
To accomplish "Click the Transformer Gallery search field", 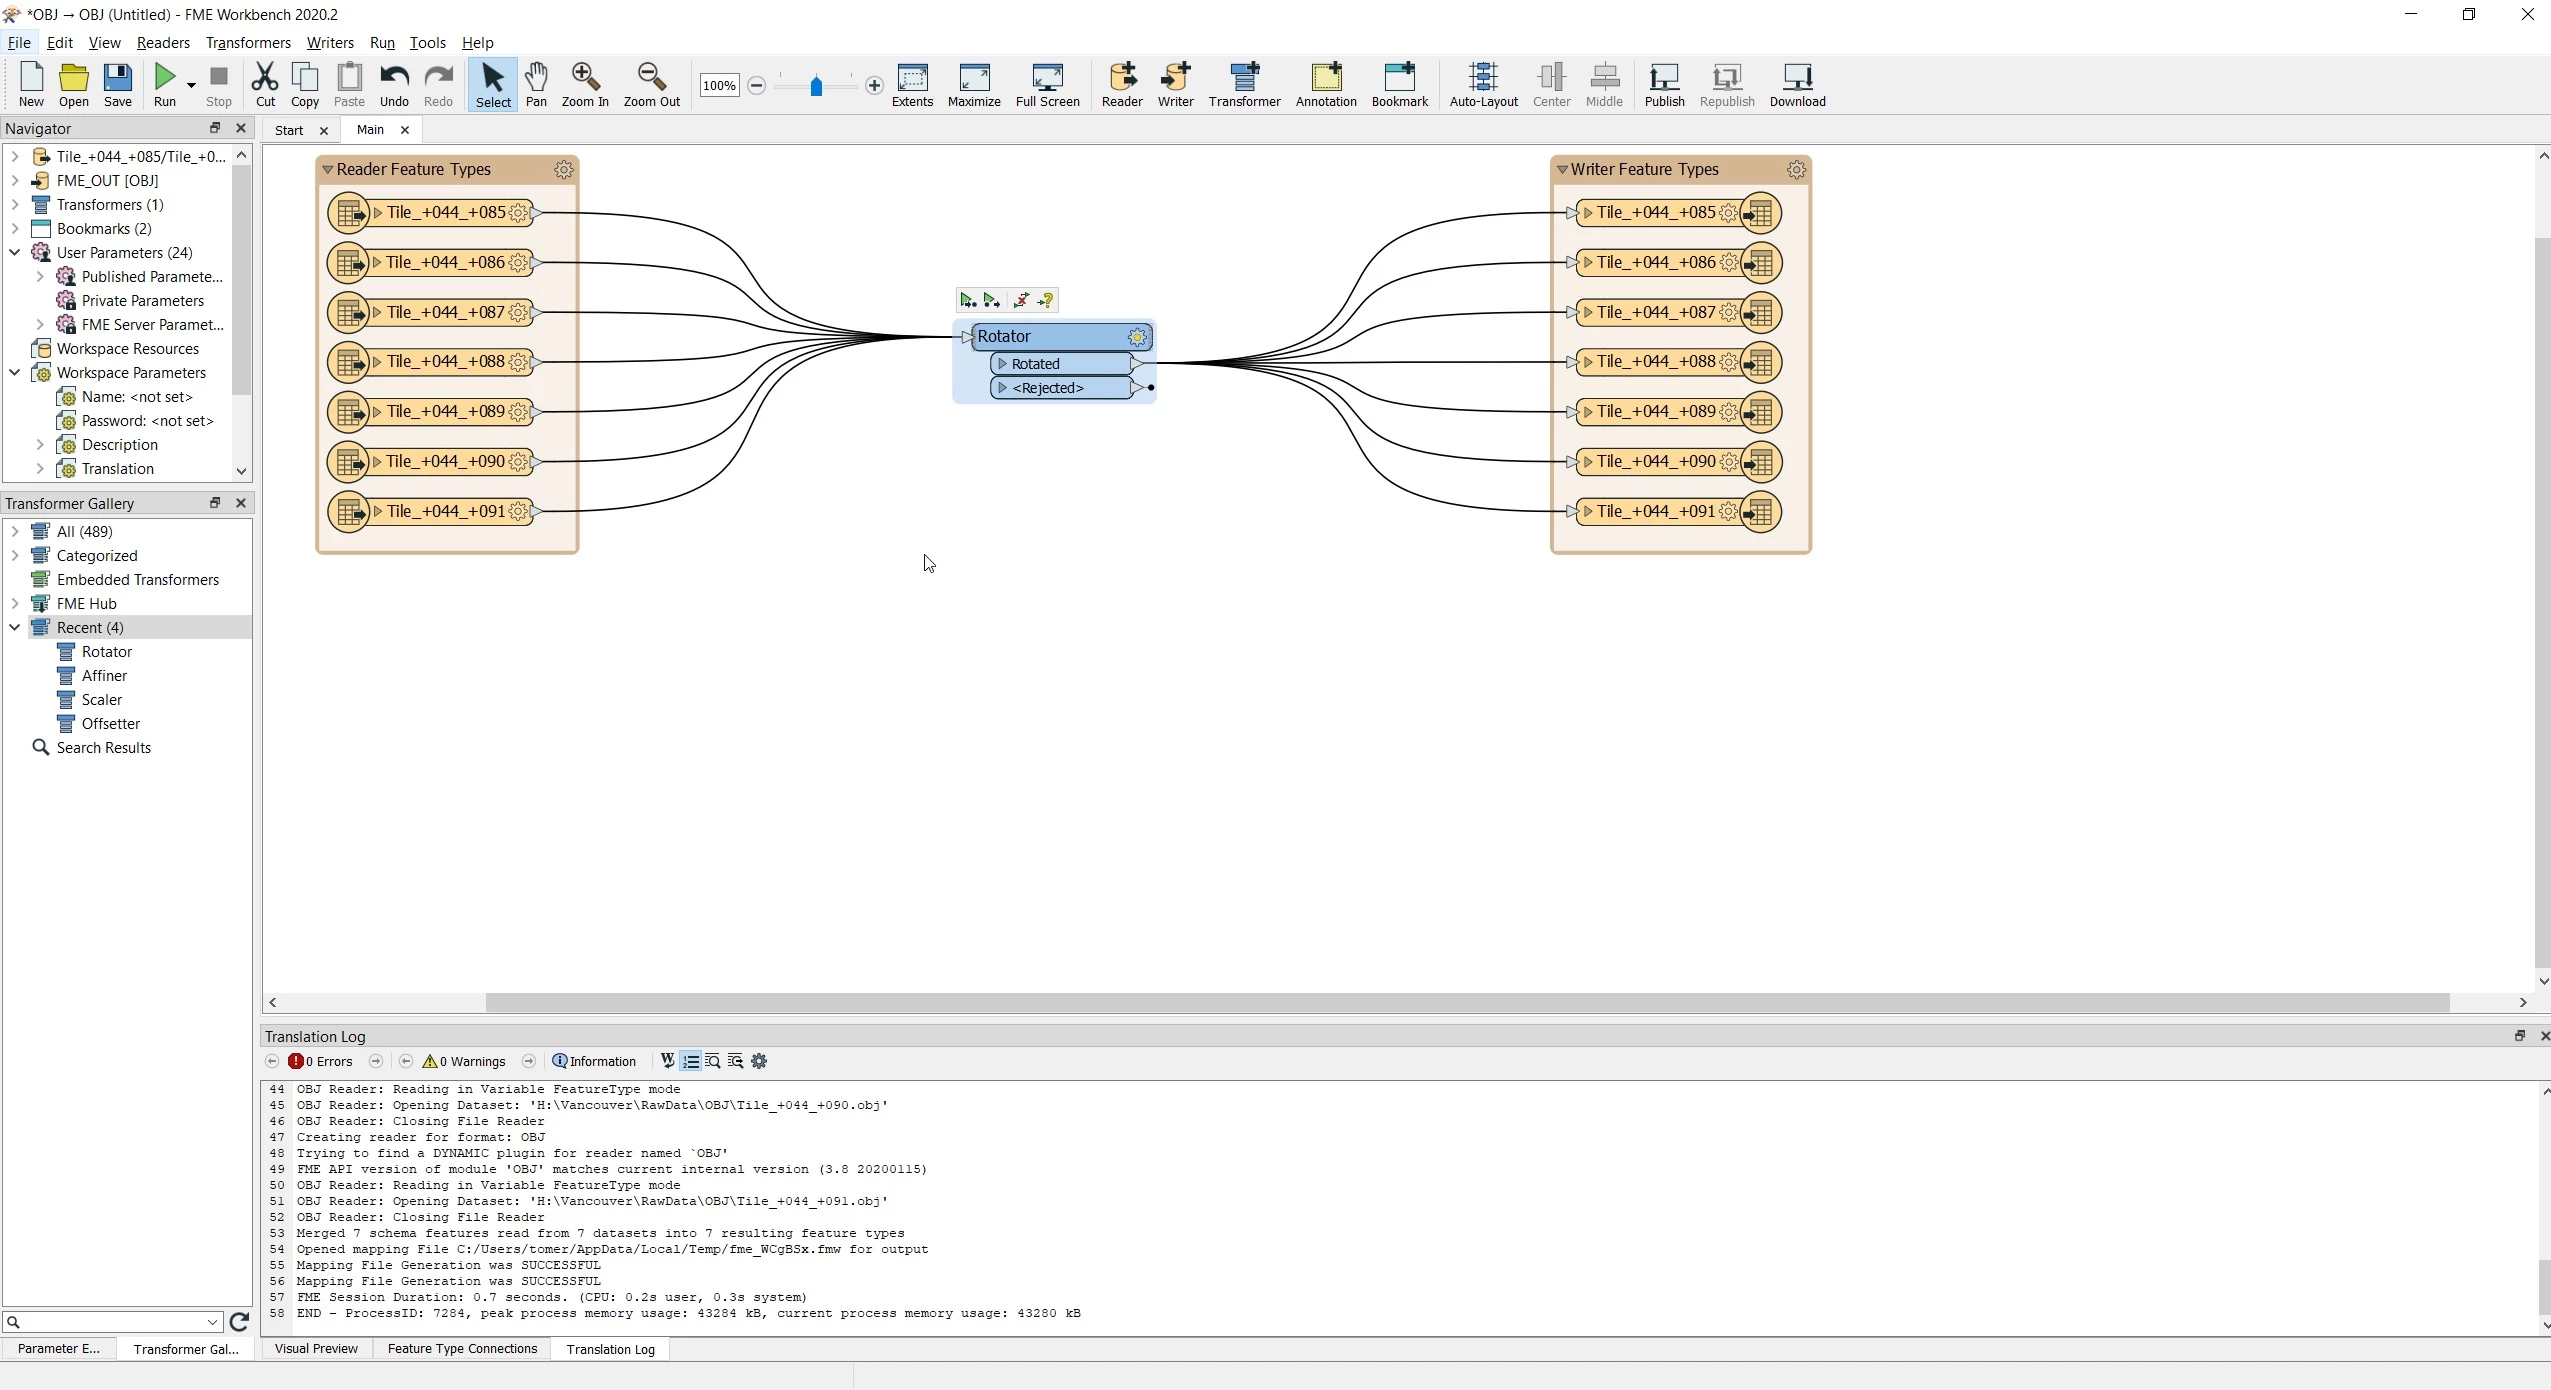I will [112, 1322].
